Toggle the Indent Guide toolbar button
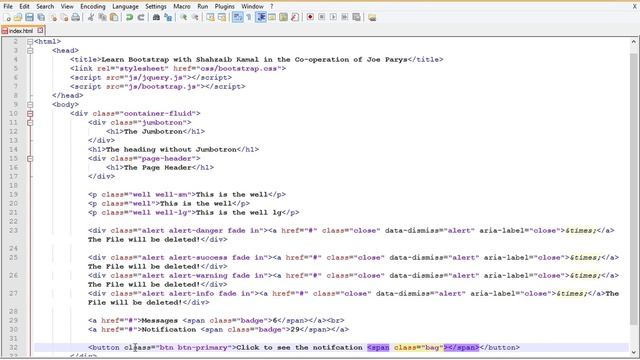Screen dimensions: 640x360 (x=260, y=17)
